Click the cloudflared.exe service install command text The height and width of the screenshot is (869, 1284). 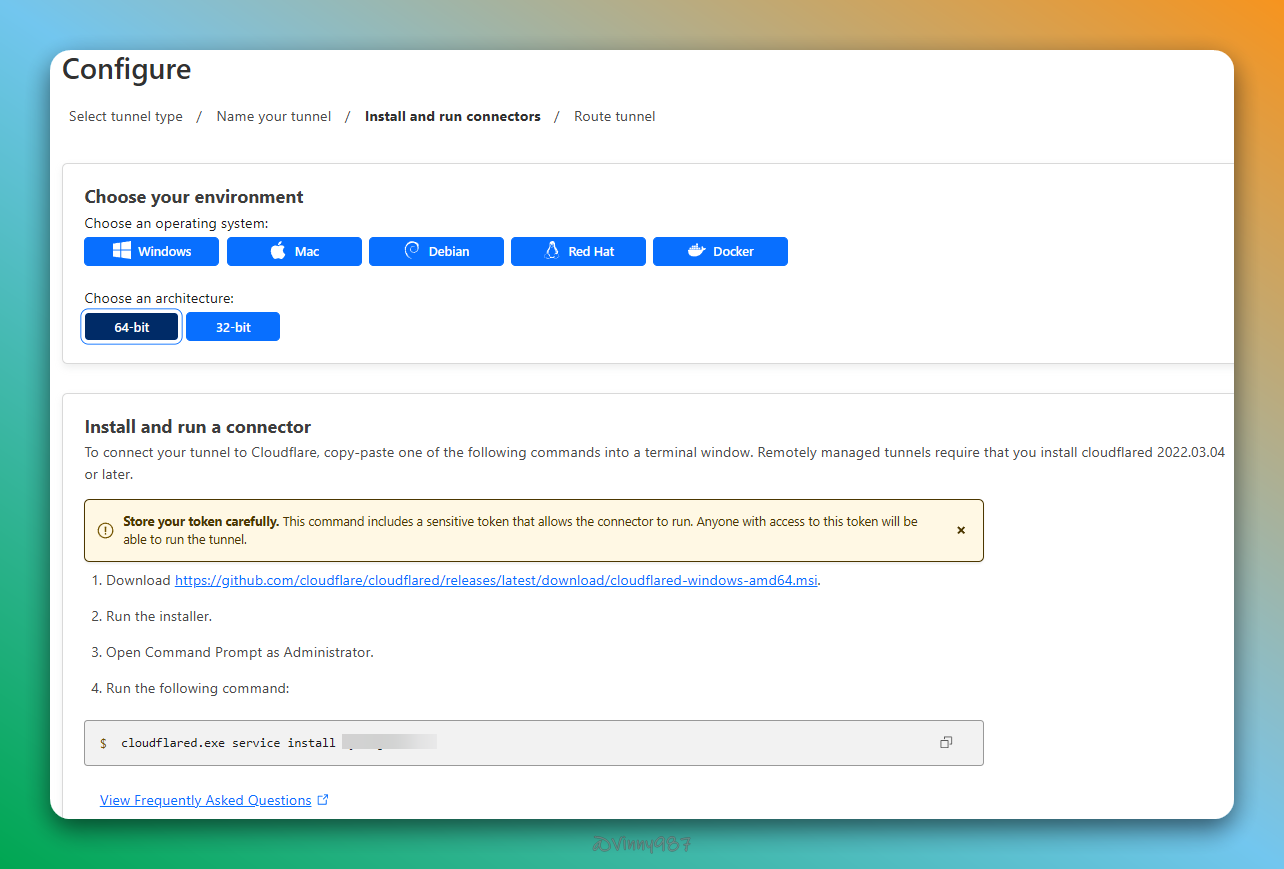[228, 743]
